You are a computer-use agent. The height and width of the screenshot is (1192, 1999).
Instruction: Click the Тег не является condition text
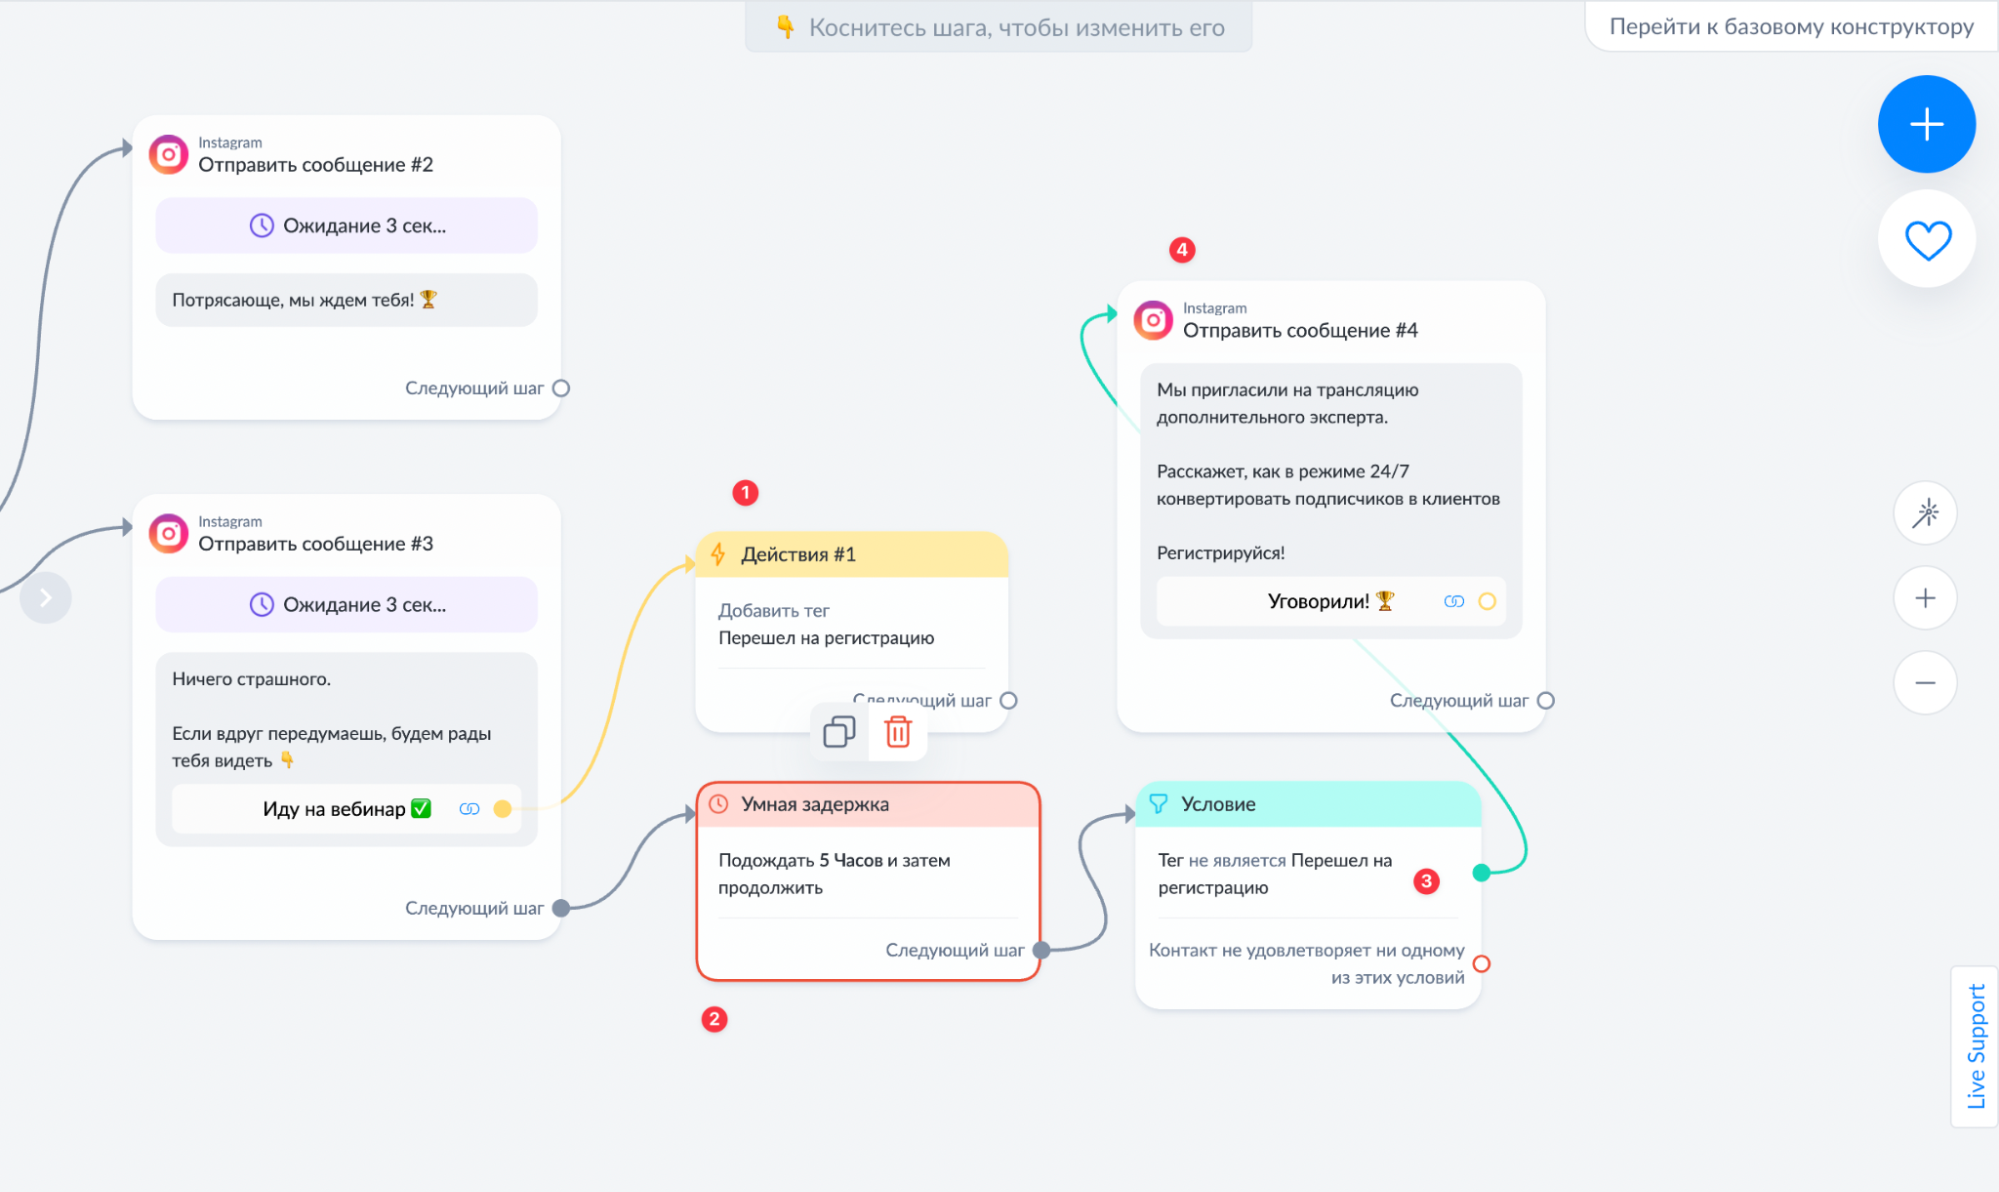pyautogui.click(x=1275, y=874)
